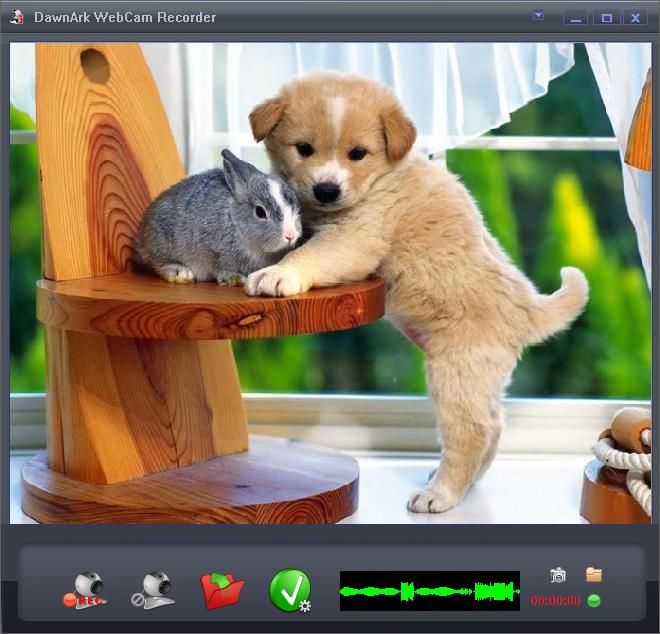Close the DawnArk WebCam Recorder window
The image size is (660, 634).
click(x=635, y=18)
